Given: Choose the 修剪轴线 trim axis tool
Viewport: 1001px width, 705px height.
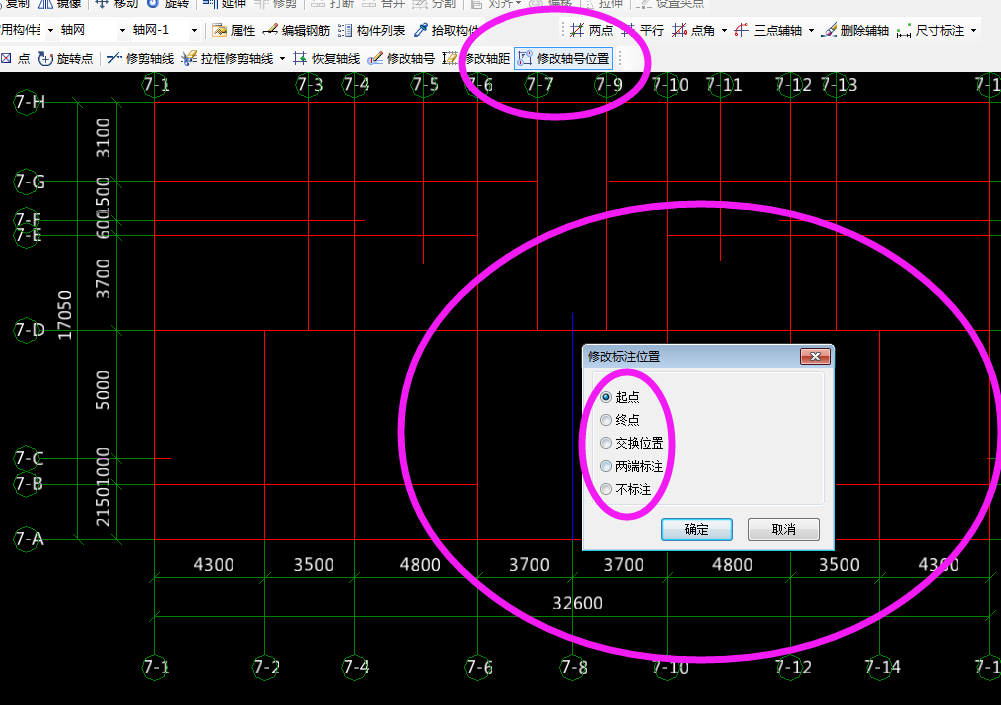Looking at the screenshot, I should pyautogui.click(x=140, y=59).
